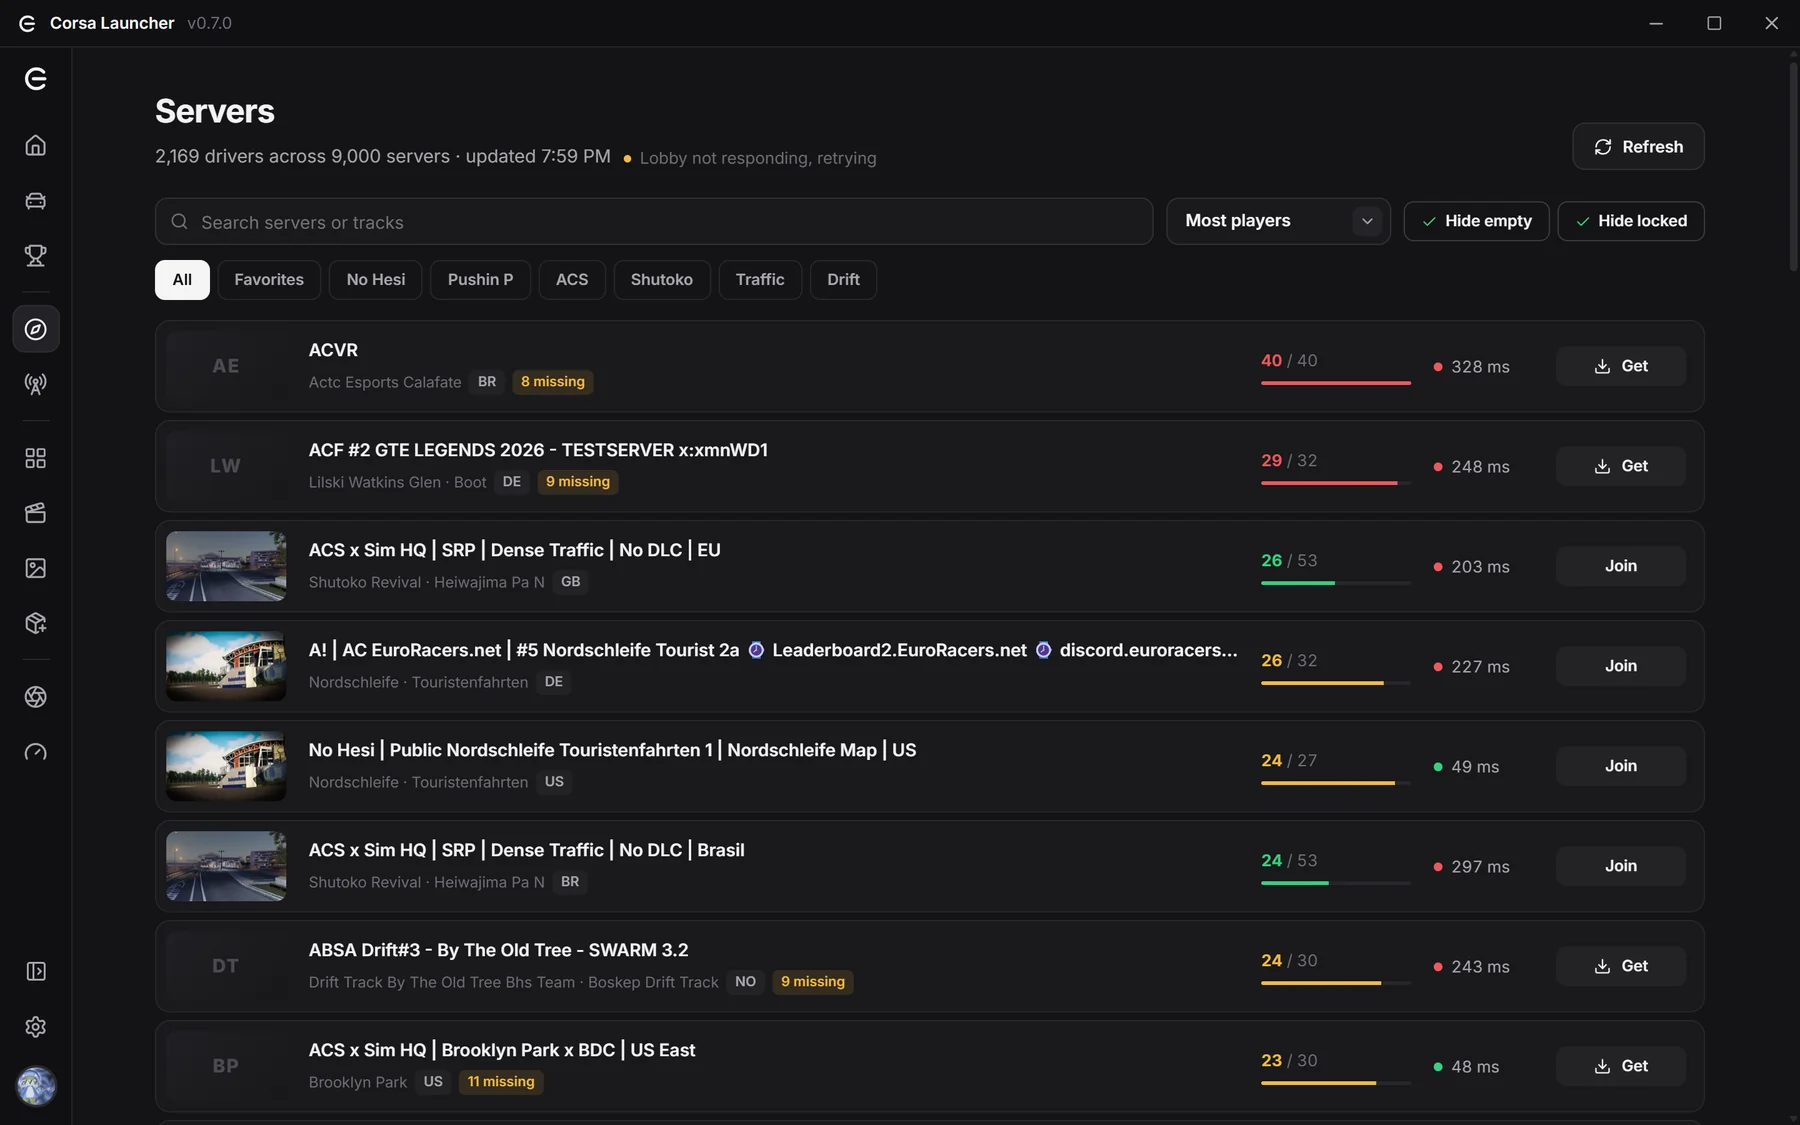Image resolution: width=1800 pixels, height=1125 pixels.
Task: Toggle the Hide empty filter
Action: coord(1476,221)
